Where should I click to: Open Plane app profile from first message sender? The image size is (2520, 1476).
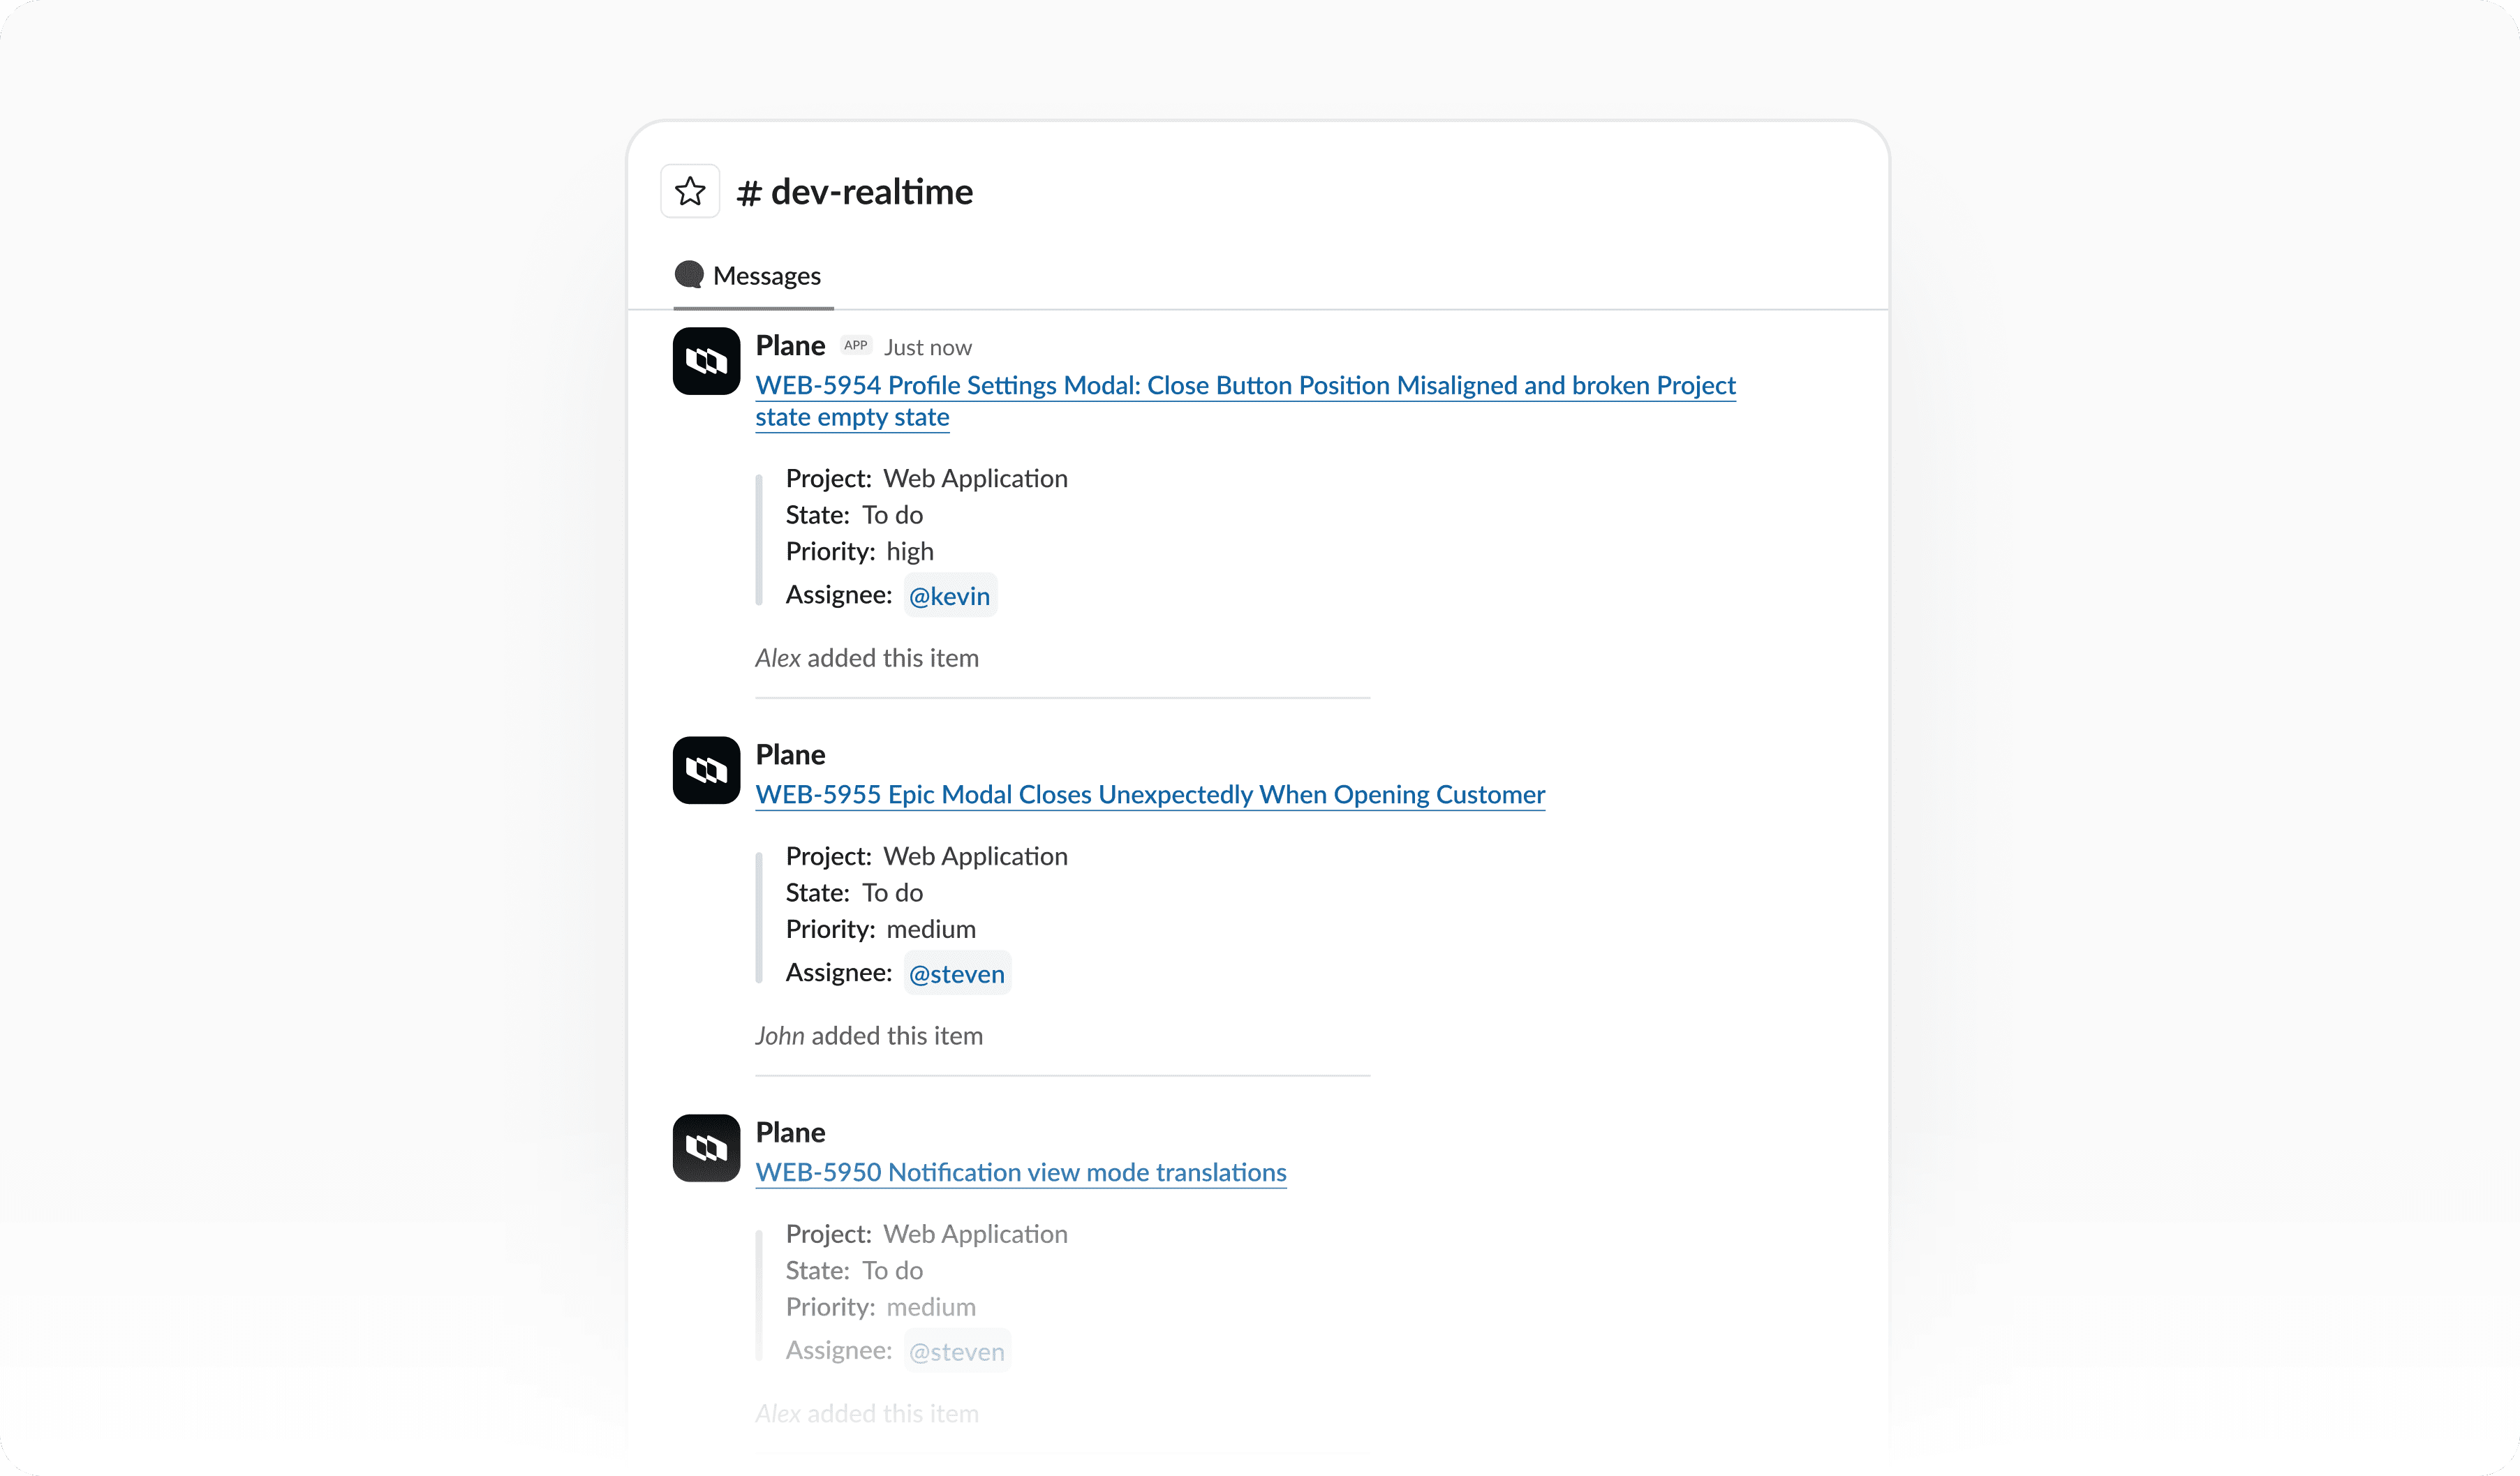789,345
